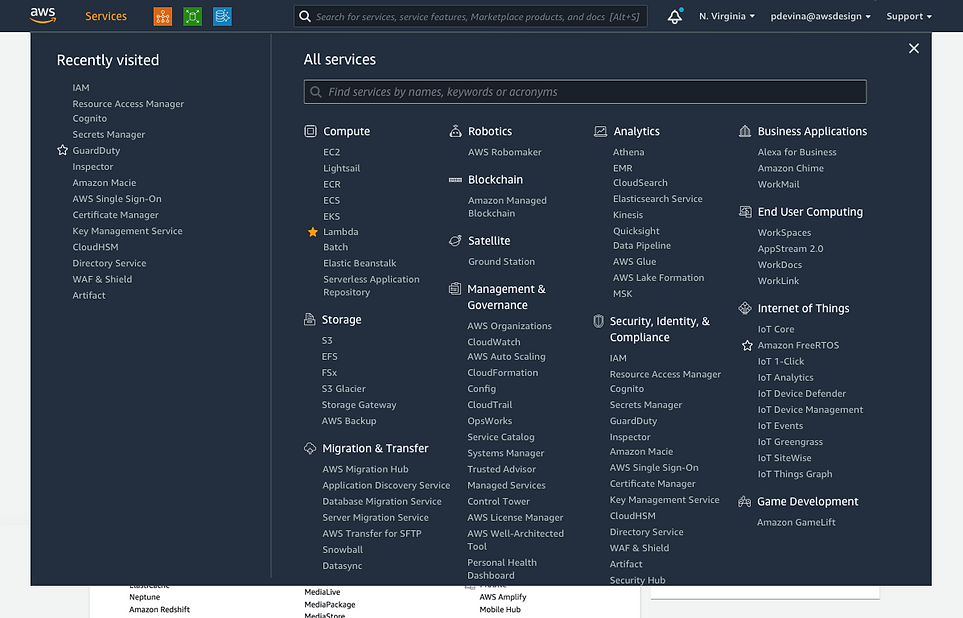Focus the Find services by names field
The height and width of the screenshot is (618, 963).
(x=585, y=92)
